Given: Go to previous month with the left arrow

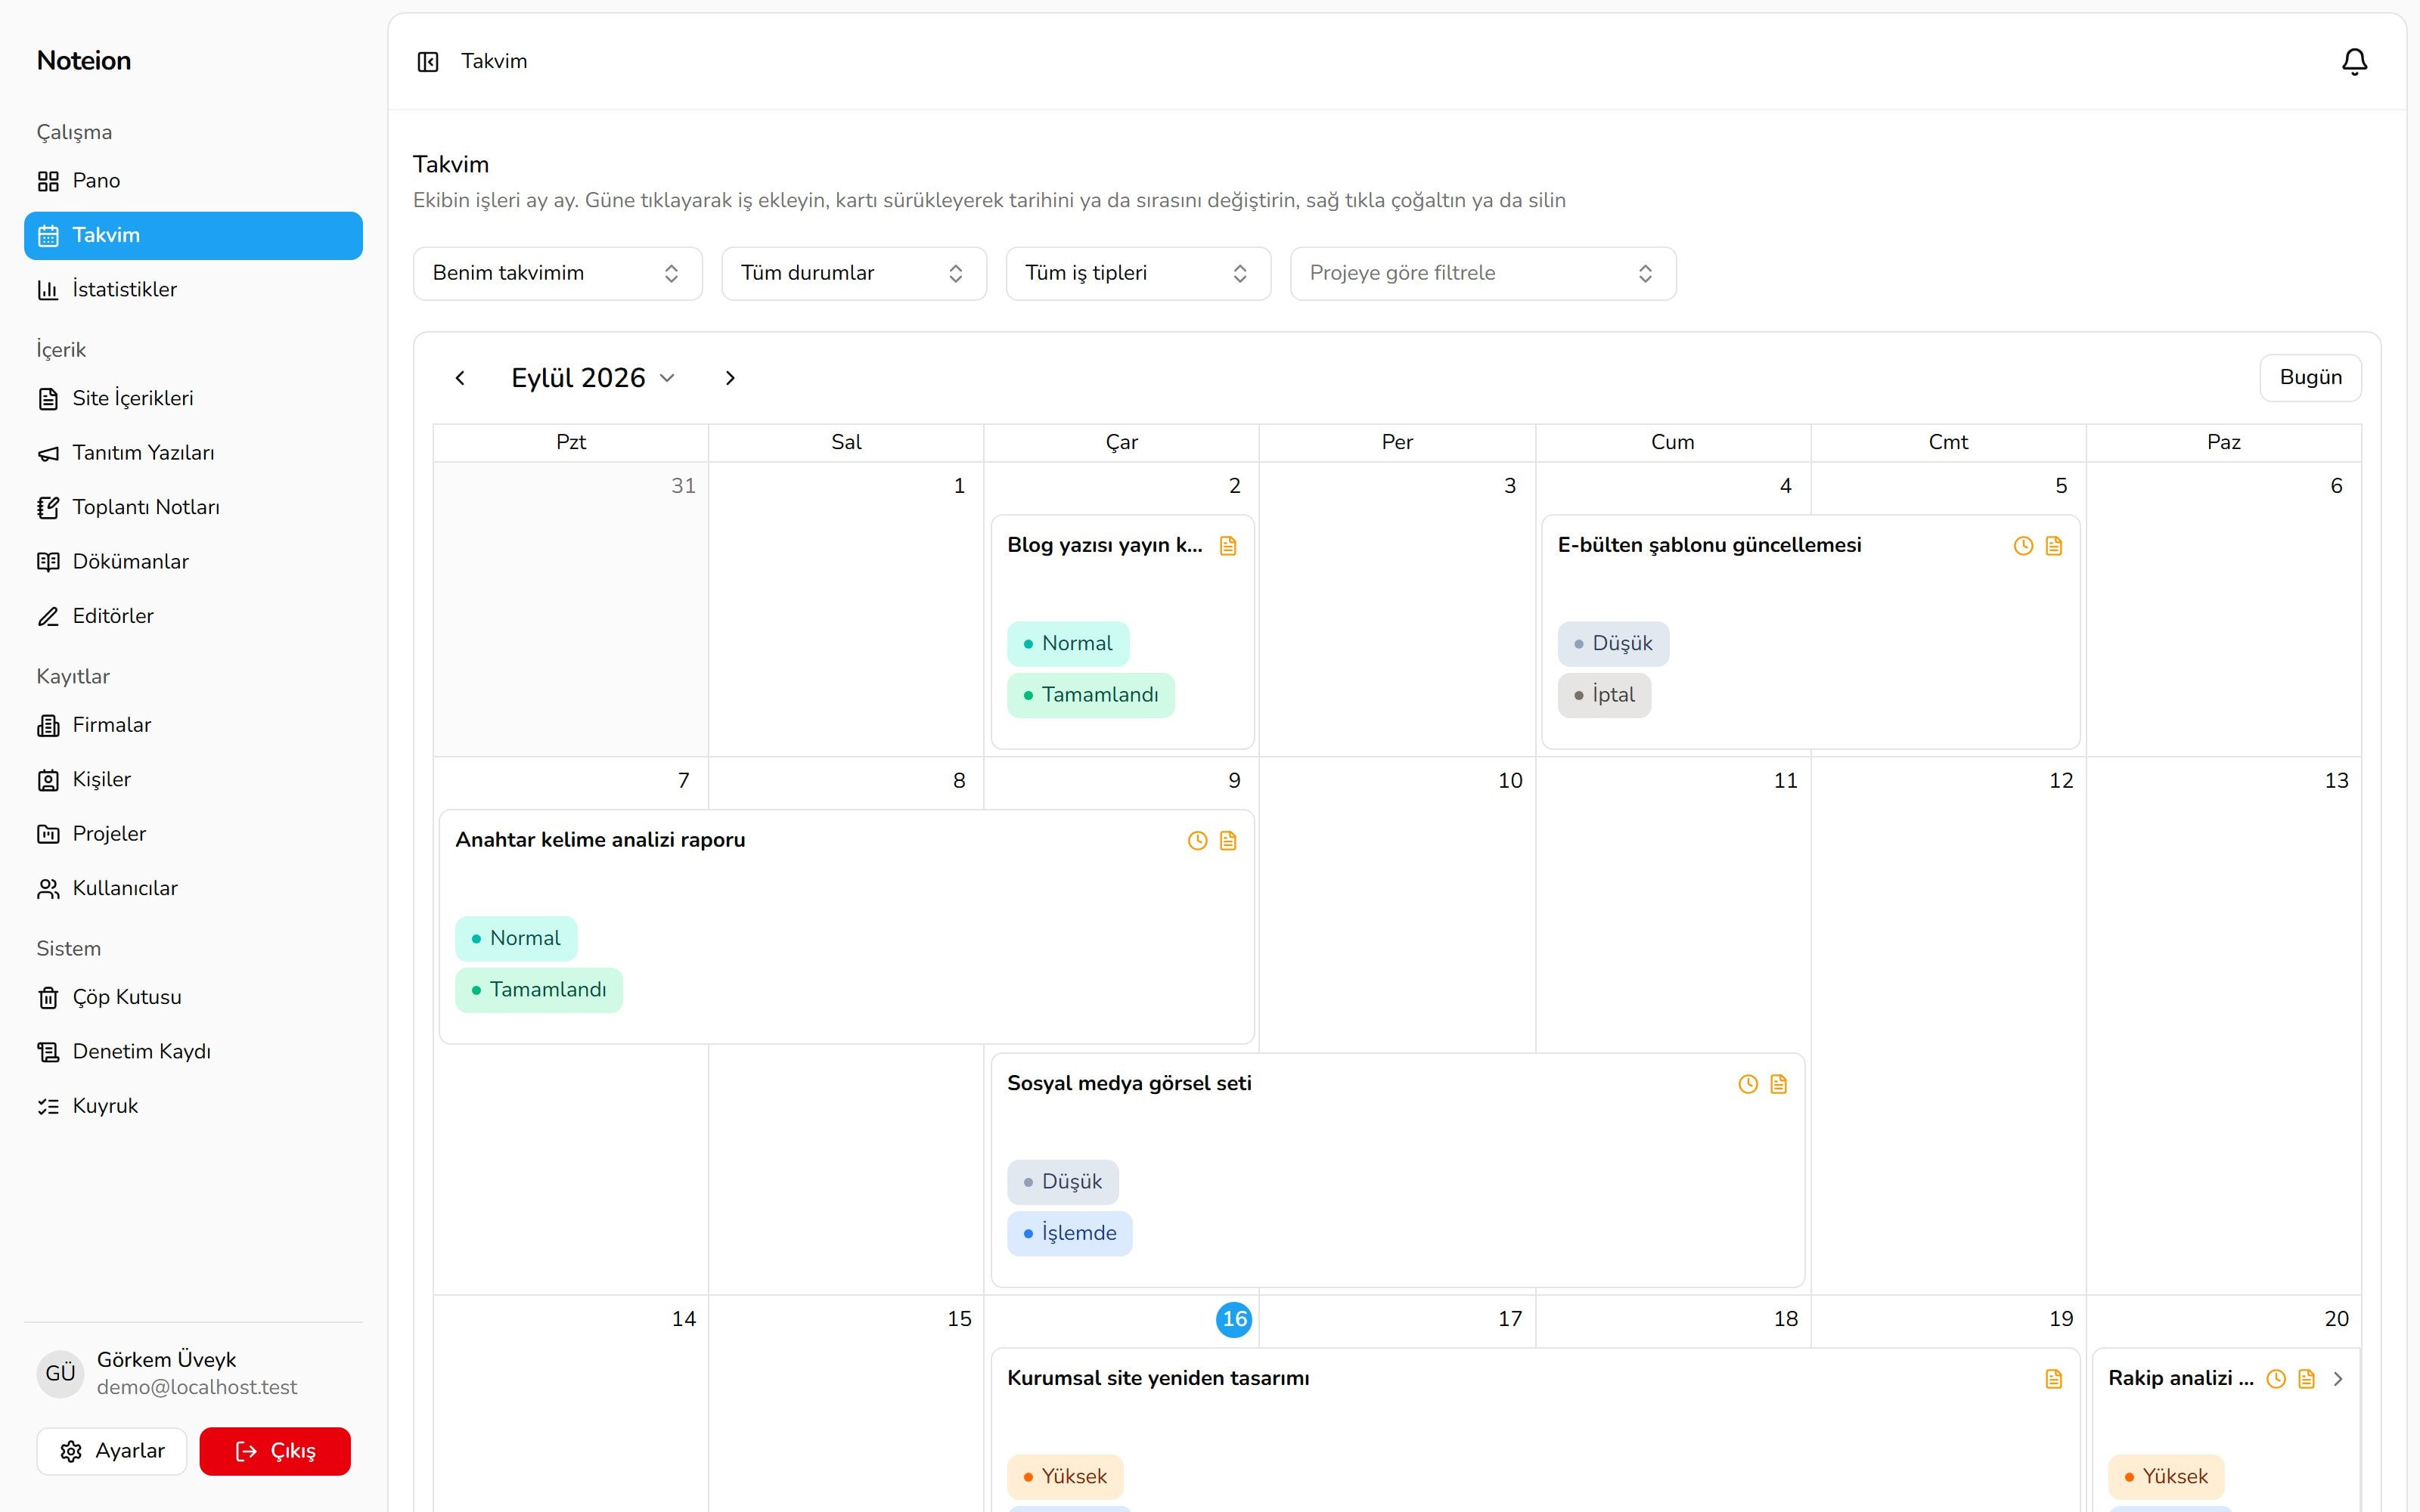Looking at the screenshot, I should point(460,378).
